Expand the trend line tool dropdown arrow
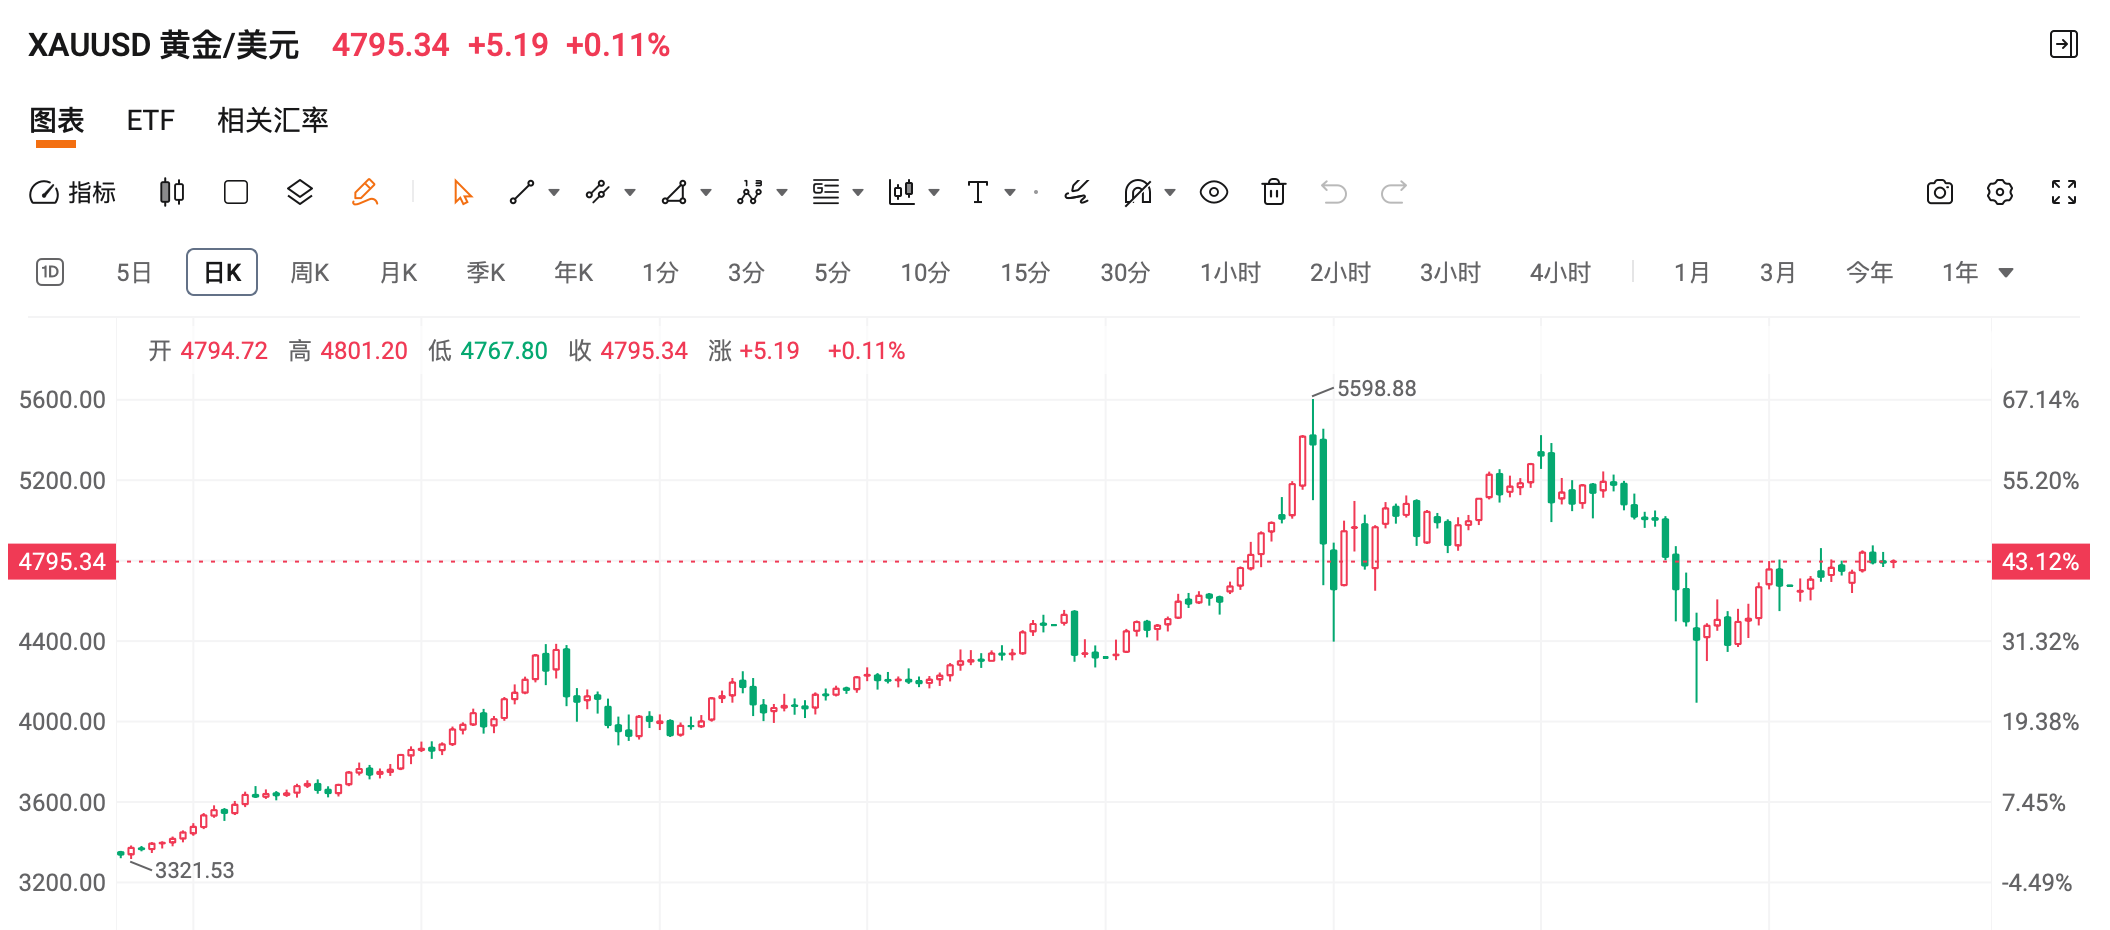Image resolution: width=2110 pixels, height=930 pixels. coord(554,192)
